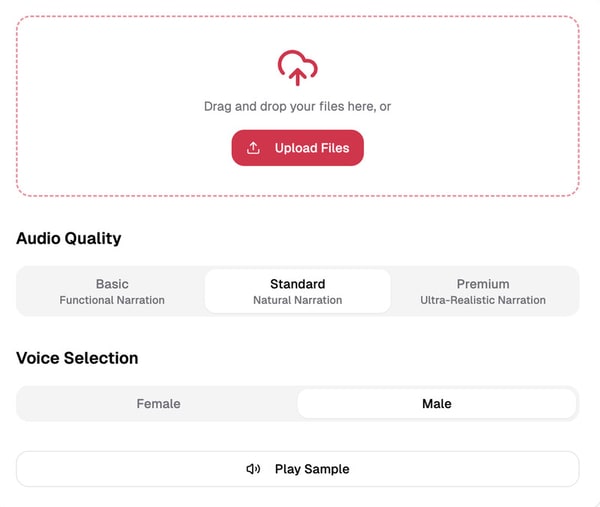Click the 'Drag and drop your files here' text
The image size is (600, 507).
[297, 106]
